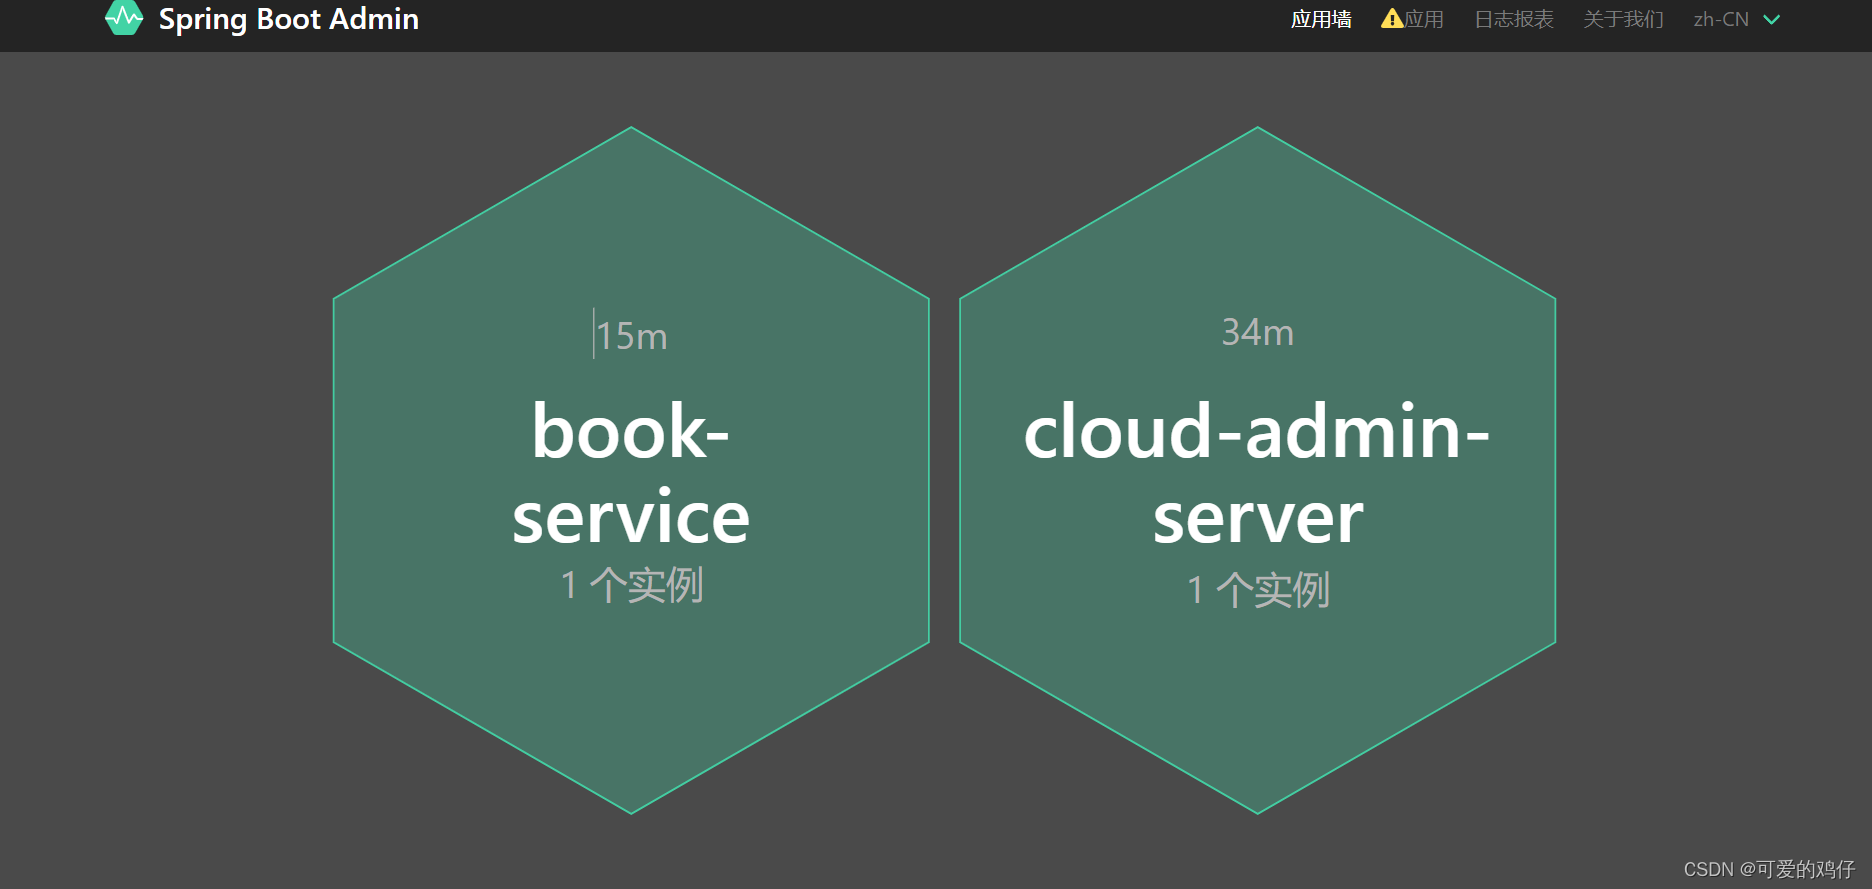
Task: Open the 应用 menu item
Action: (1424, 19)
